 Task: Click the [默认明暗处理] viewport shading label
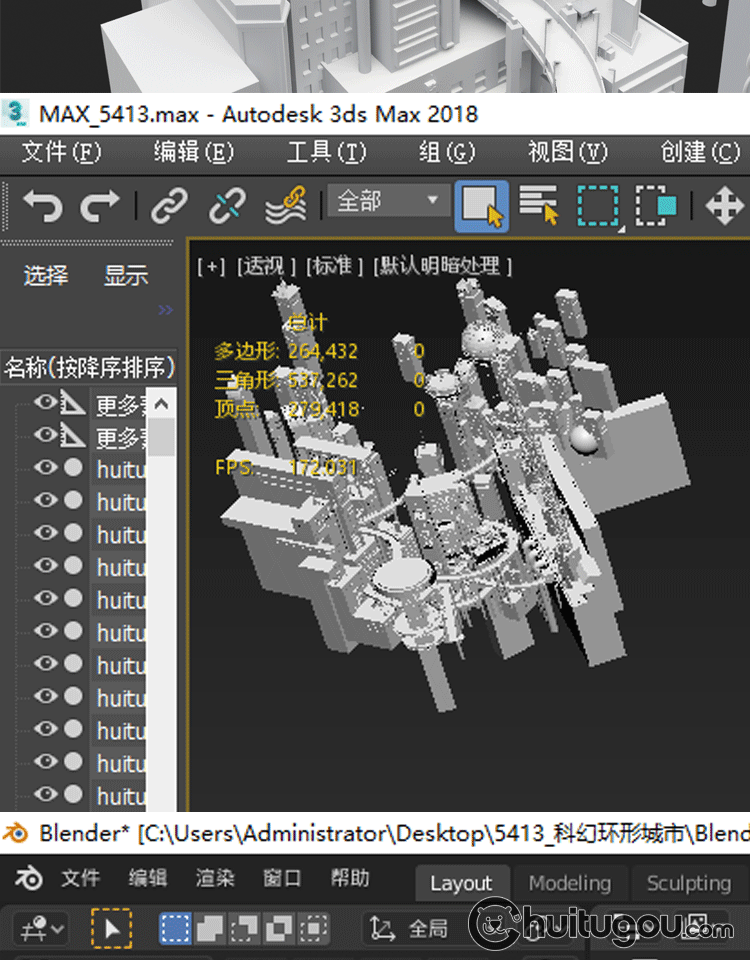point(442,266)
